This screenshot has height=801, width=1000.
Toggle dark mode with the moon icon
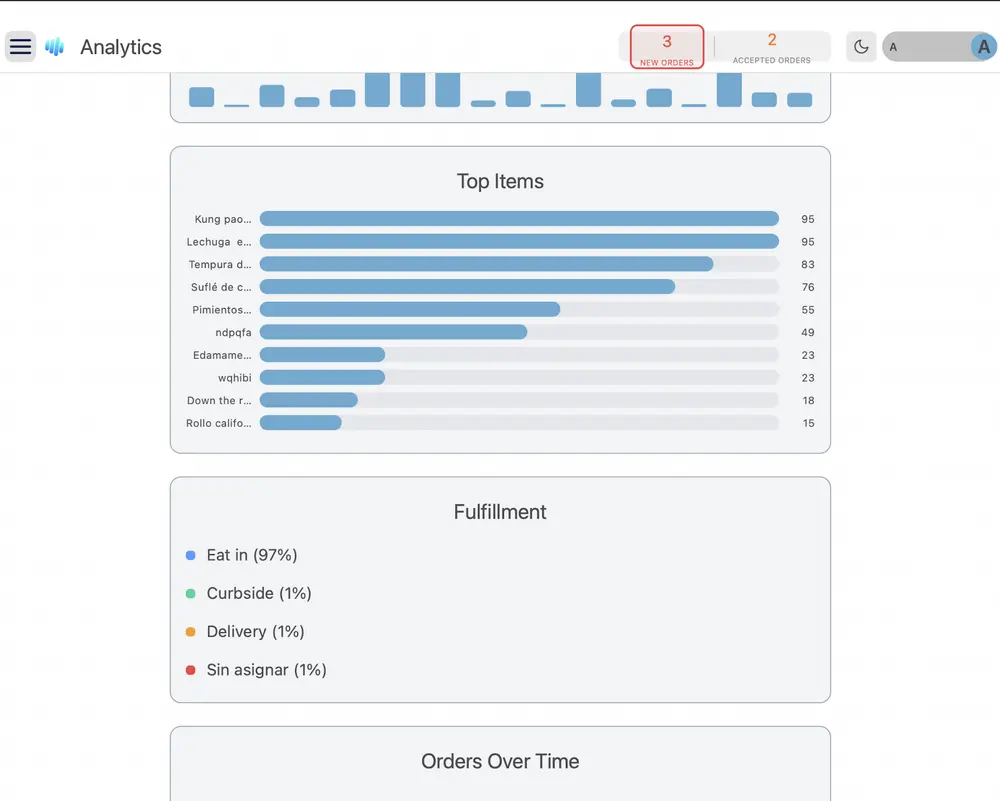click(861, 47)
